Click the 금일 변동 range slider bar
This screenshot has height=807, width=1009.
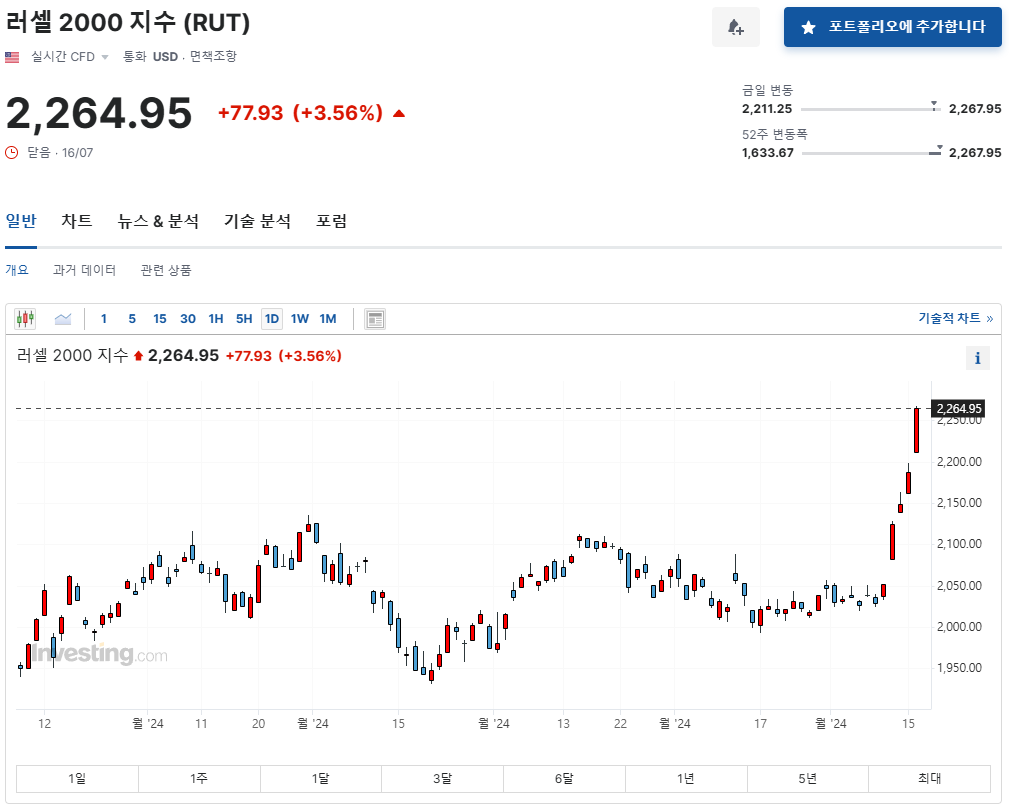tap(871, 109)
